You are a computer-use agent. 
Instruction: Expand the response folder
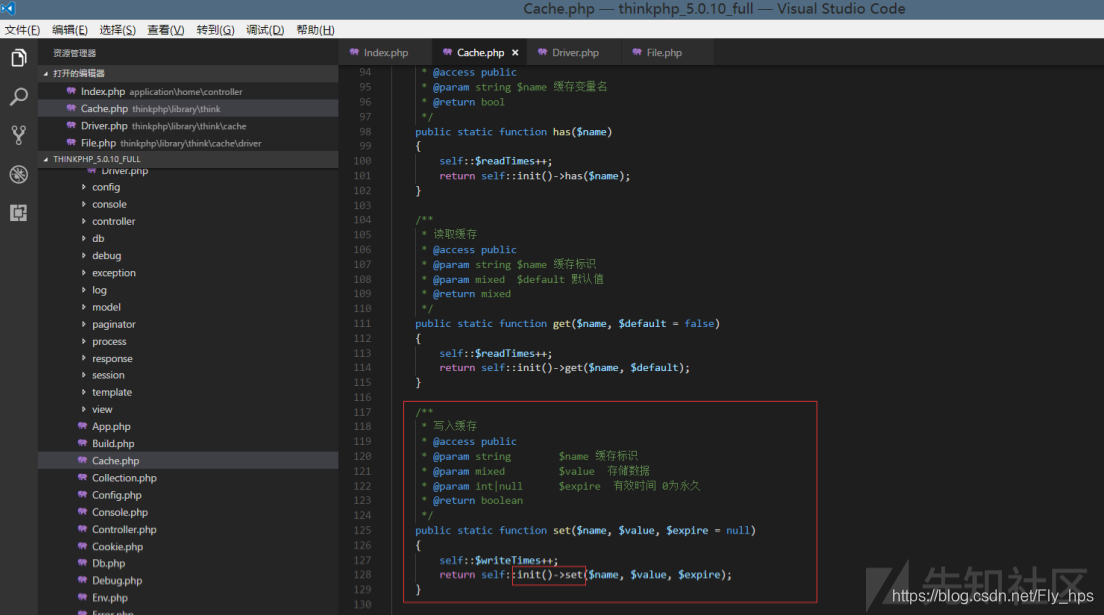(x=112, y=359)
